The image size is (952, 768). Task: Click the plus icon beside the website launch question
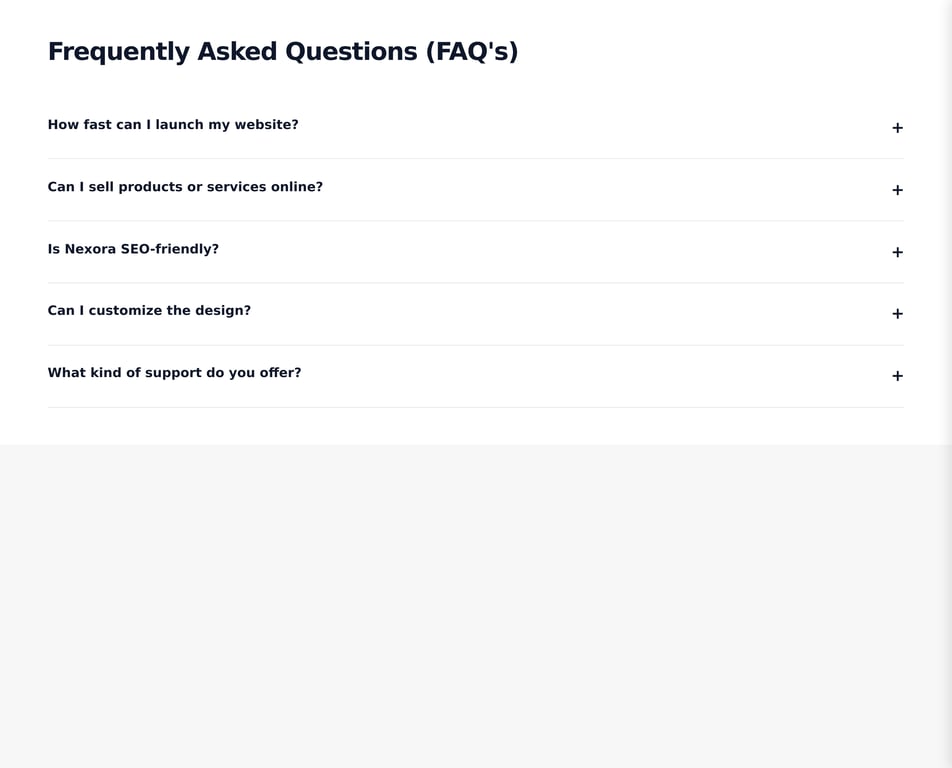pyautogui.click(x=897, y=128)
